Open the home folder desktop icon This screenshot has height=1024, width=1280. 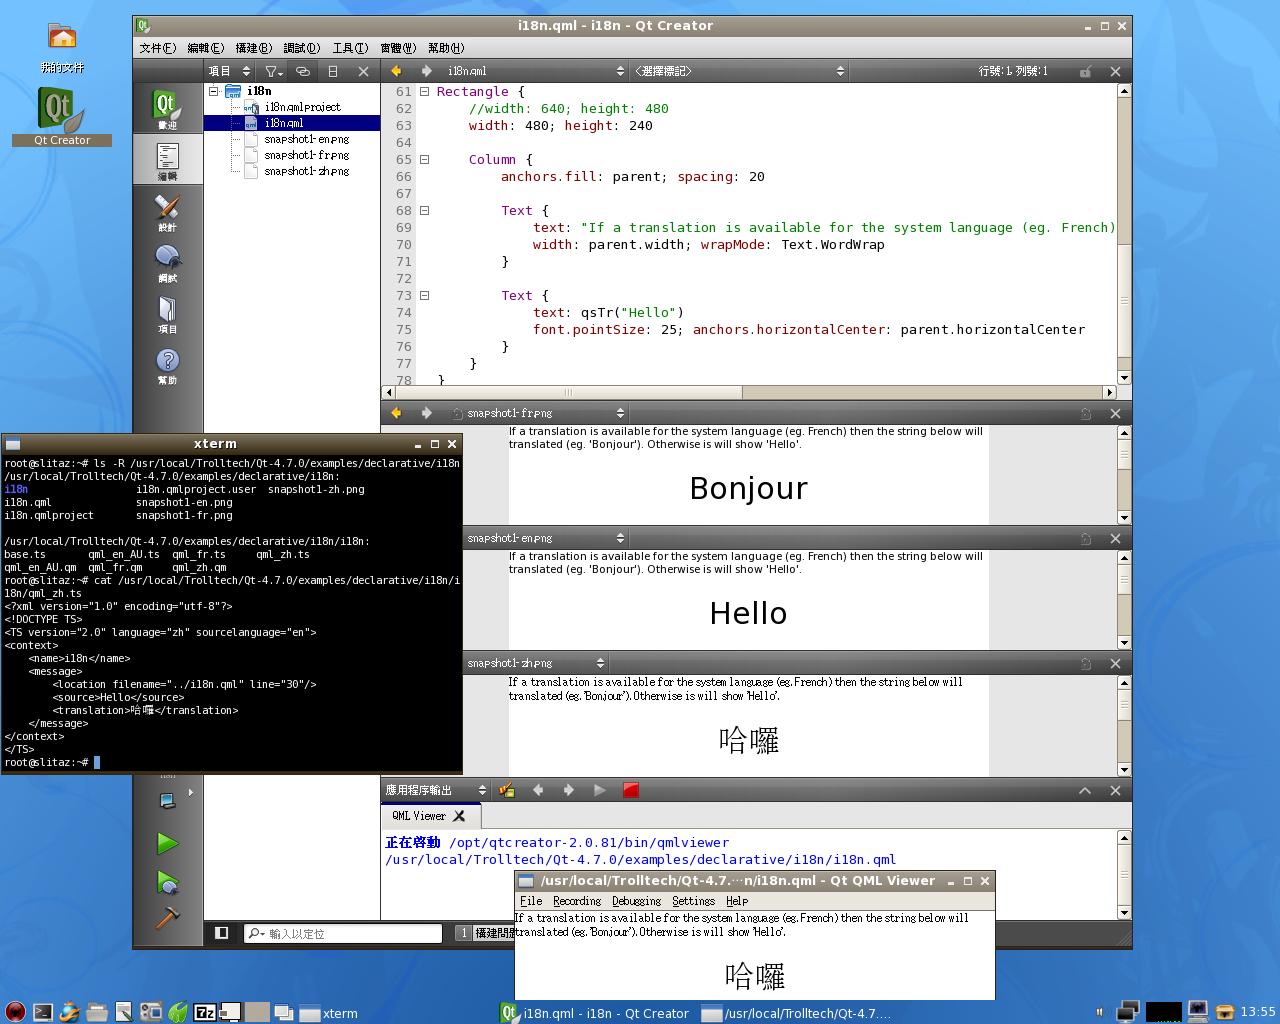tap(62, 48)
